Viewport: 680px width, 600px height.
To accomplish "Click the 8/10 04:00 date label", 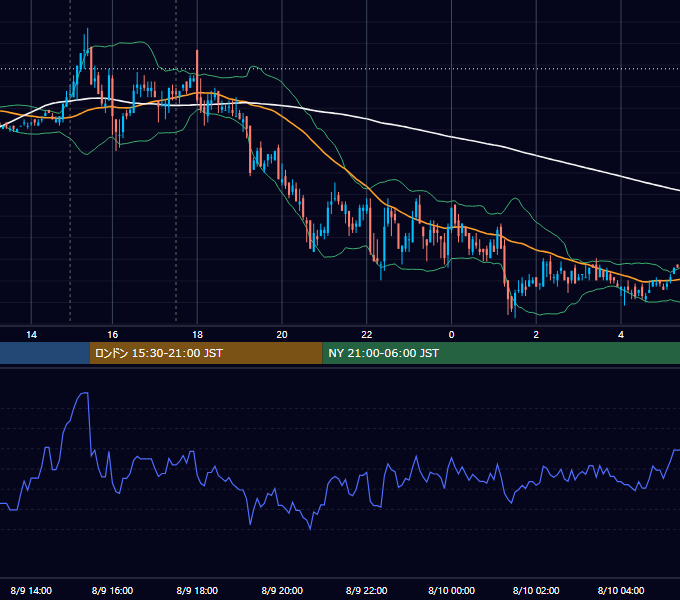I will 621,590.
